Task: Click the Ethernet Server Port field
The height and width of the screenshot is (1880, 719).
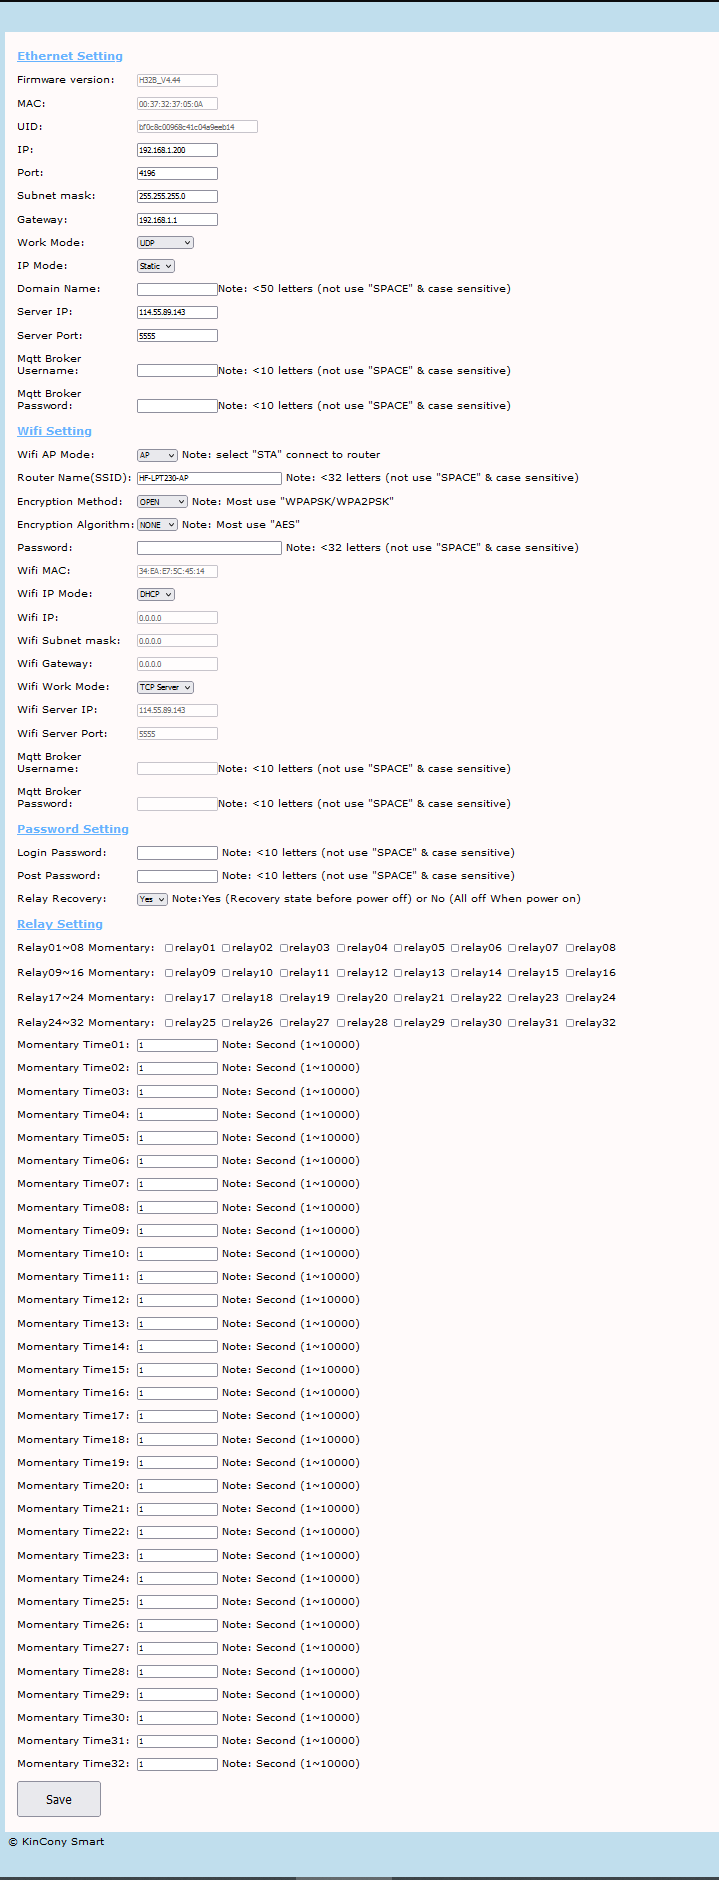Action: 177,336
